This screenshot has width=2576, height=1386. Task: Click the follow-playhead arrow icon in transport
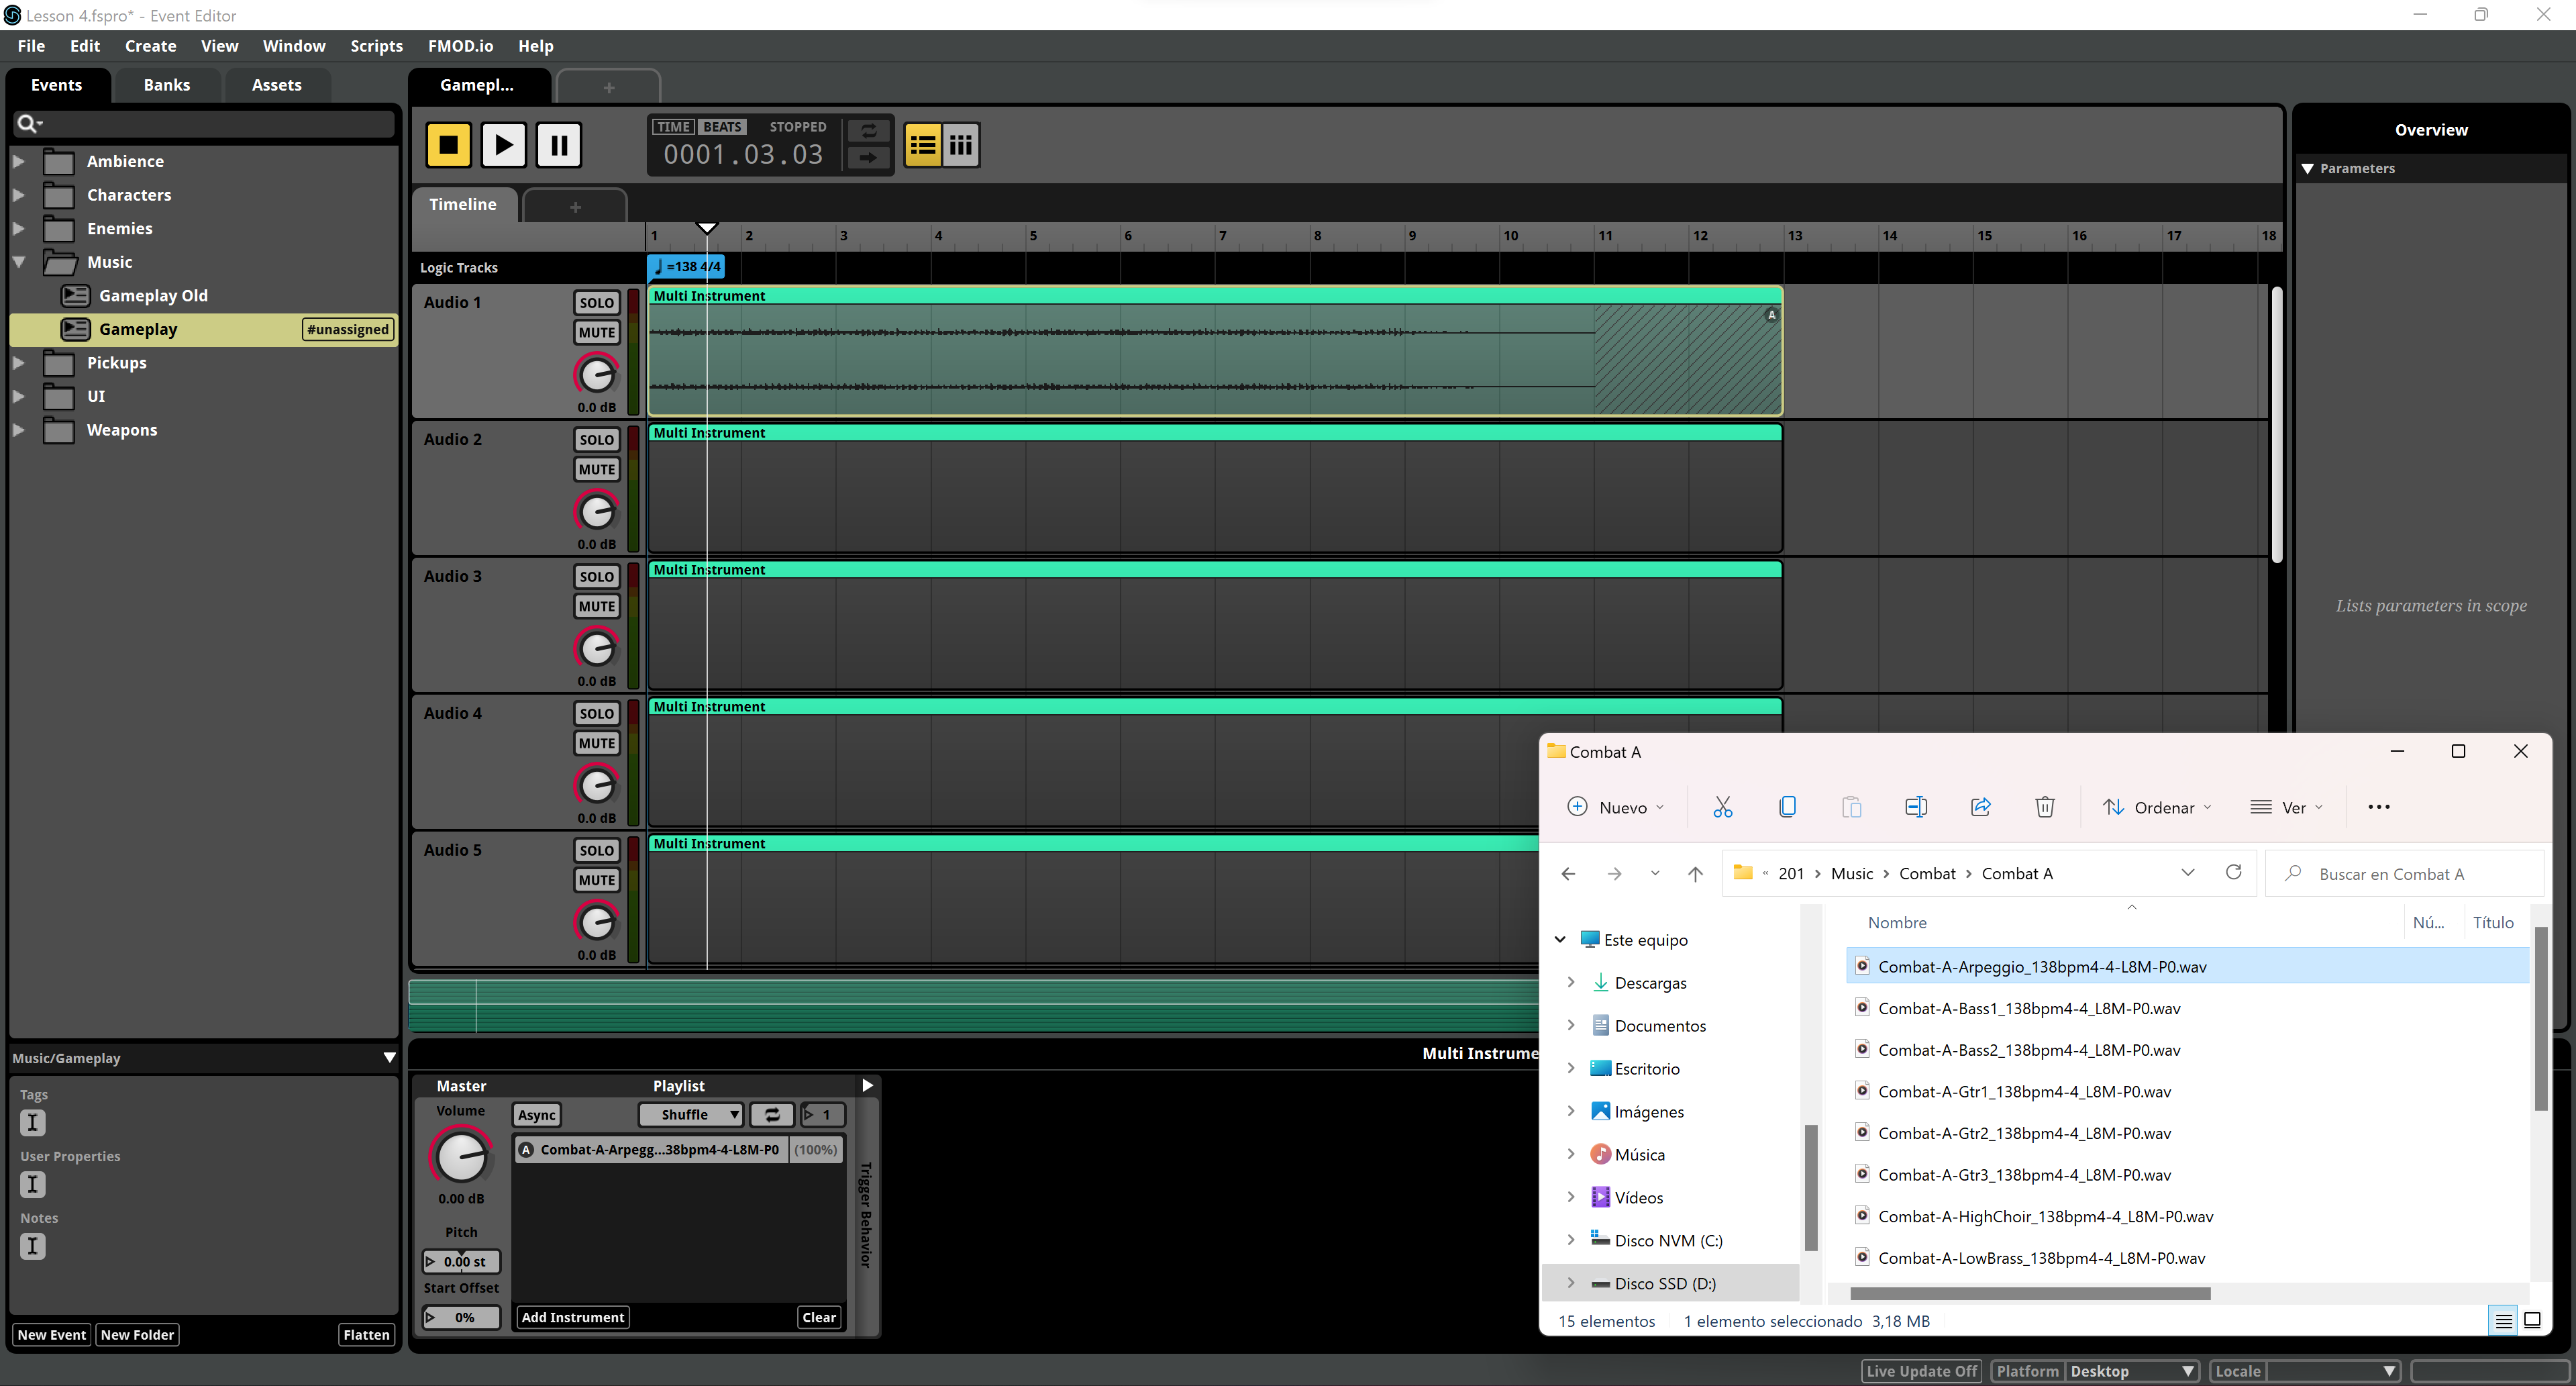point(869,157)
